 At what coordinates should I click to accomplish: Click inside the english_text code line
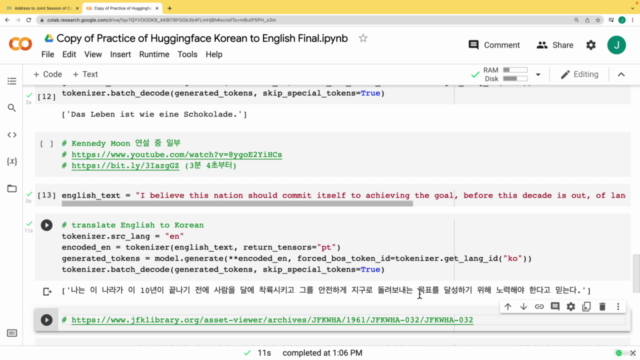click(343, 196)
